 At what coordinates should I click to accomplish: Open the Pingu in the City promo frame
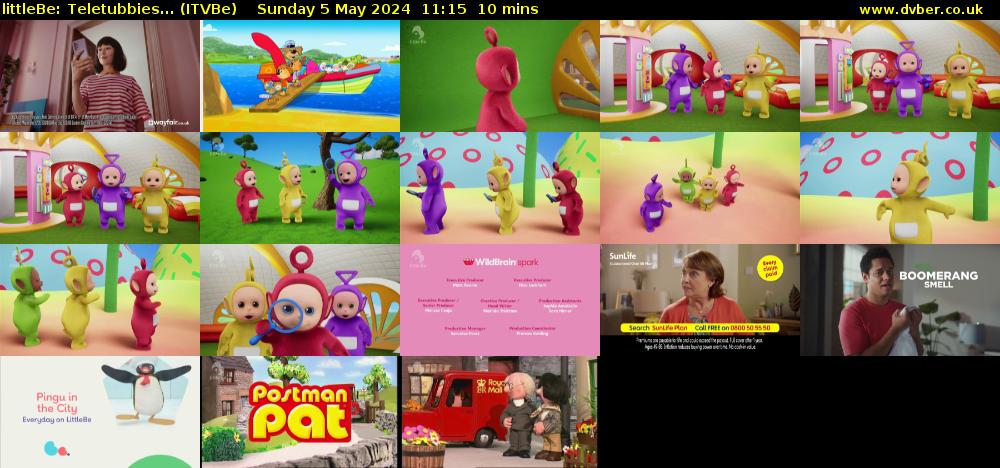[100, 412]
